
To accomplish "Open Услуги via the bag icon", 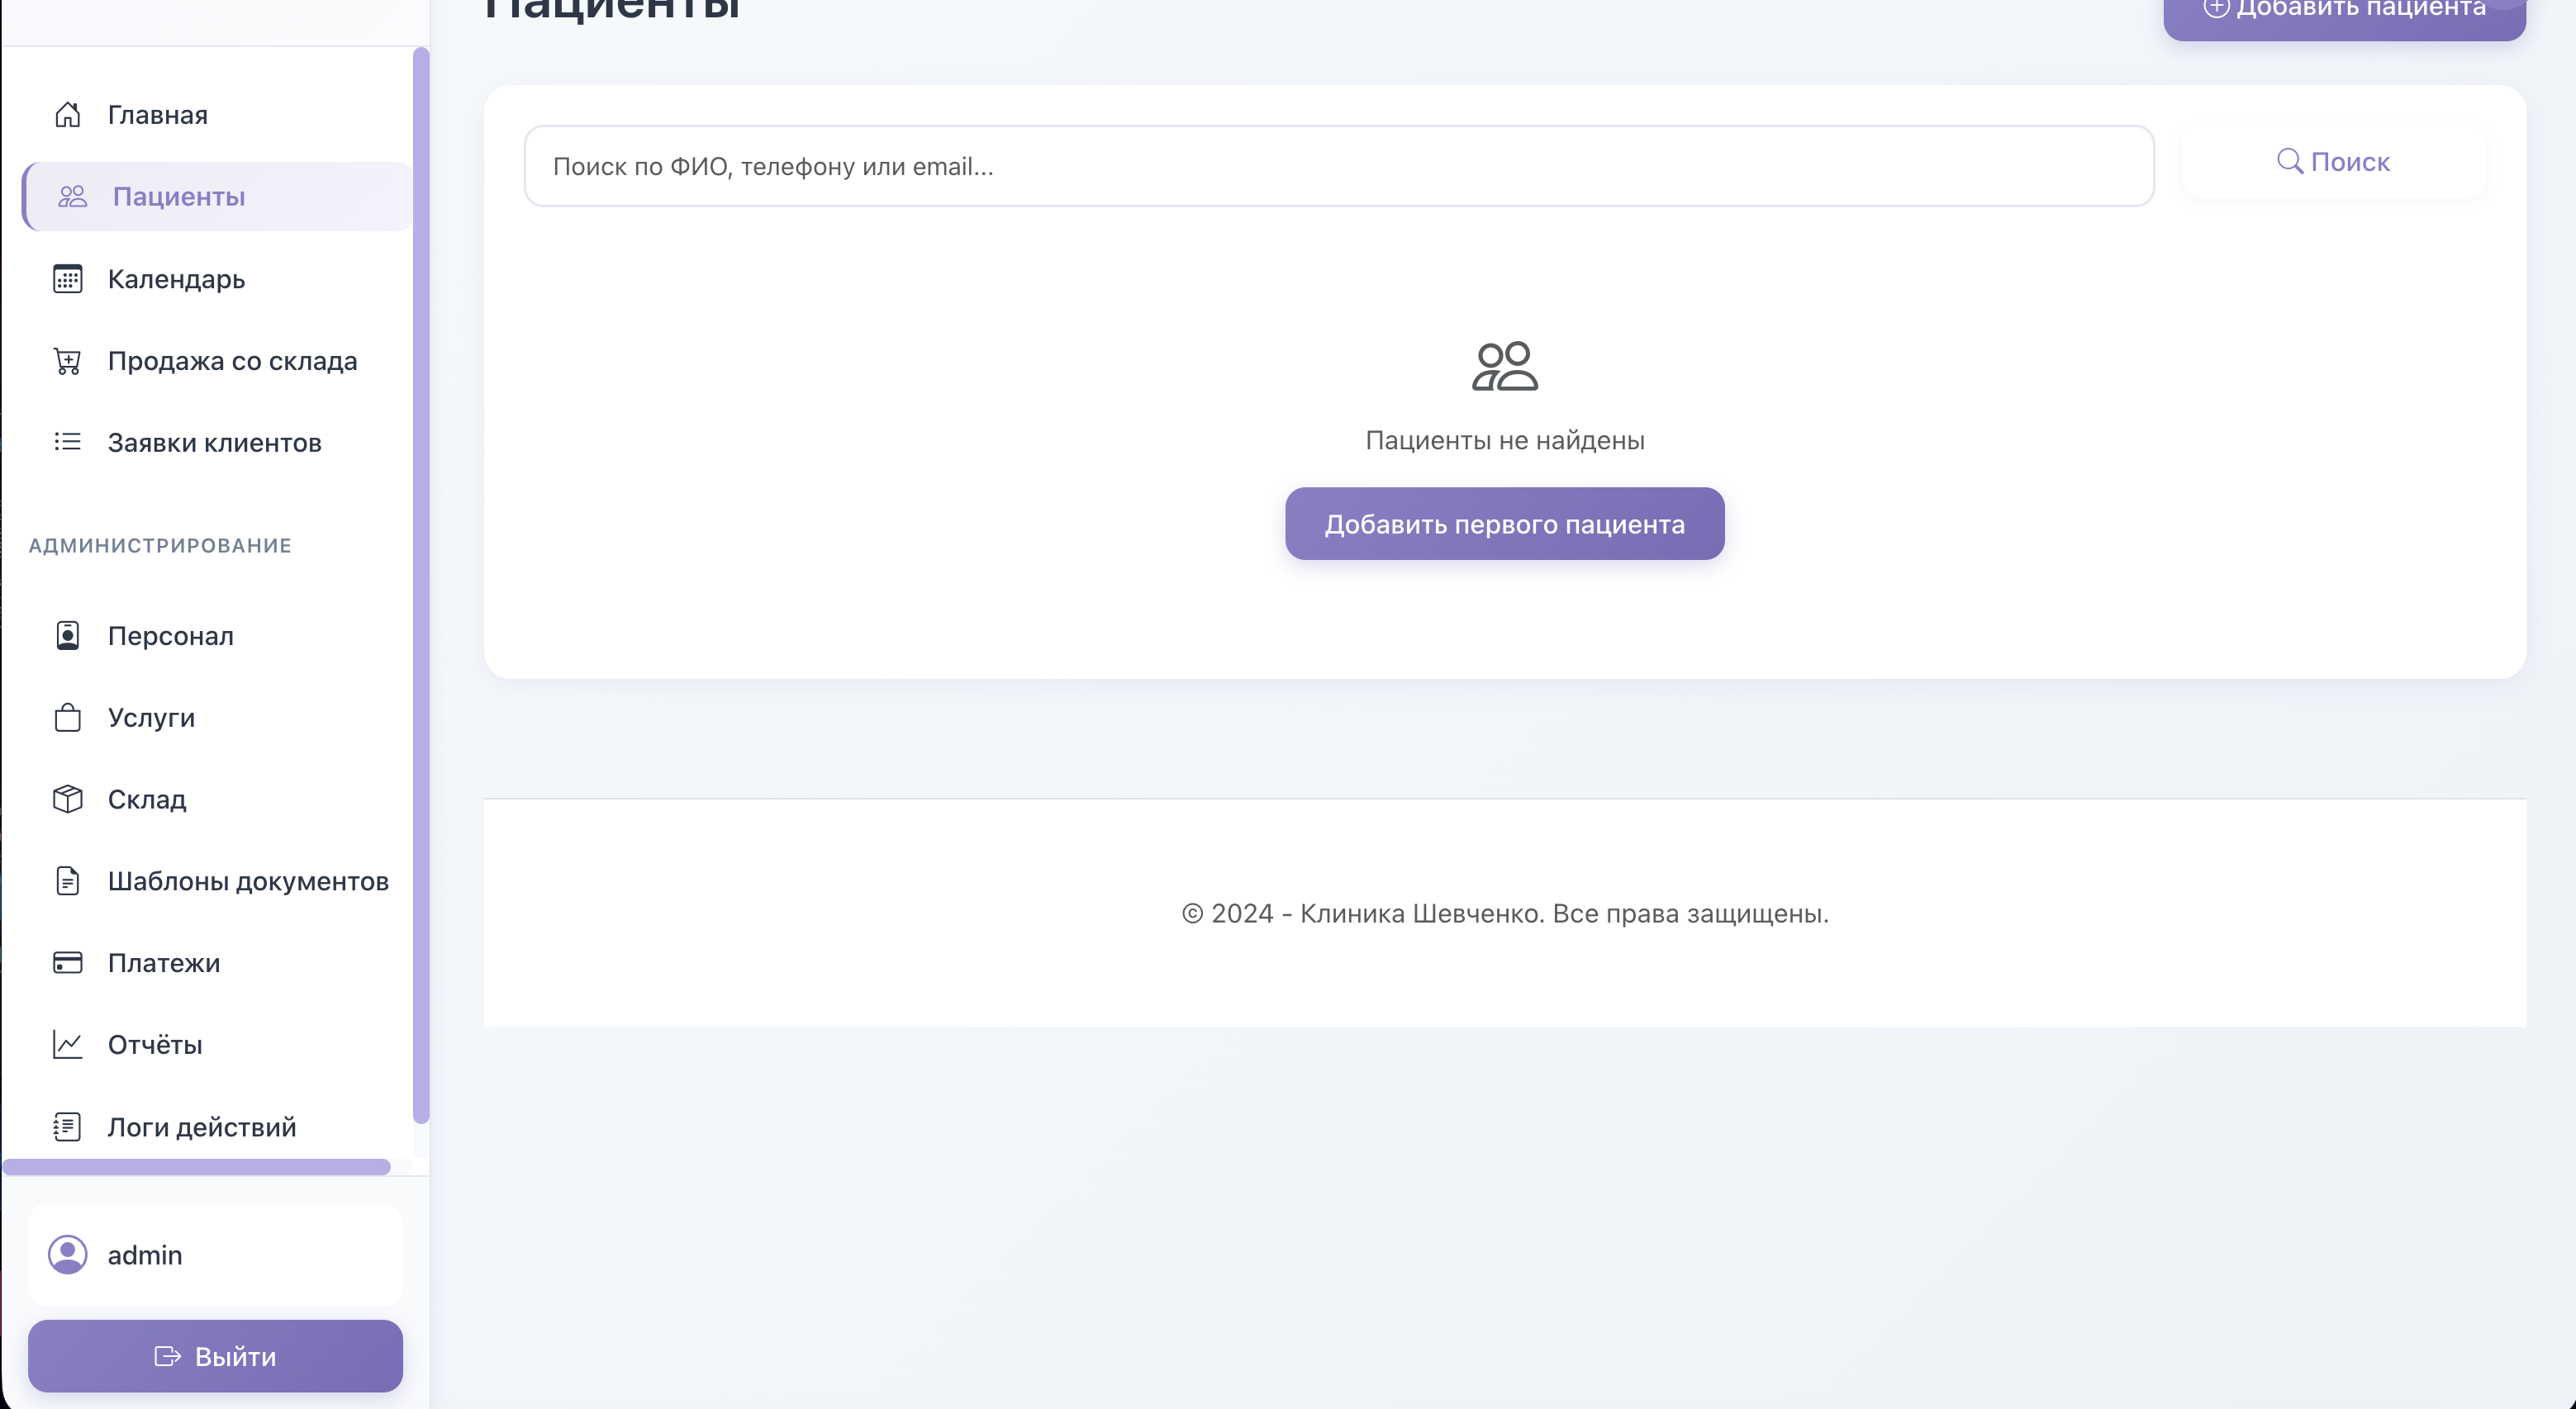I will point(67,717).
